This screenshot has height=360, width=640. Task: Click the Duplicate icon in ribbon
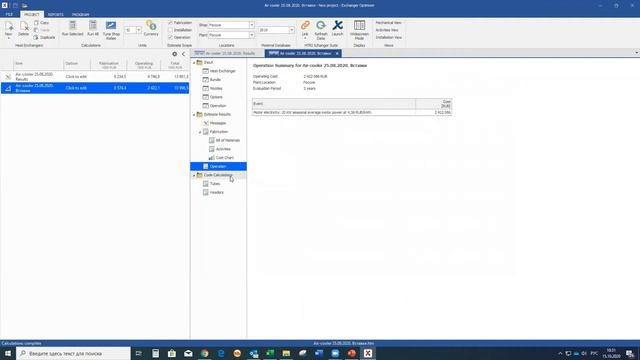[36, 37]
